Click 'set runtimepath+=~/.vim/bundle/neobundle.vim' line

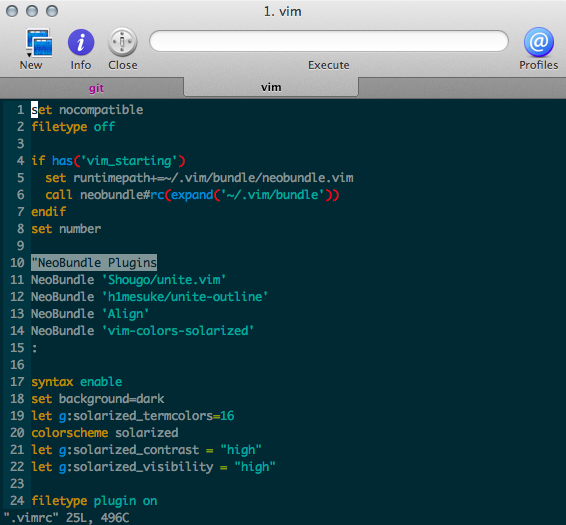pyautogui.click(x=199, y=178)
